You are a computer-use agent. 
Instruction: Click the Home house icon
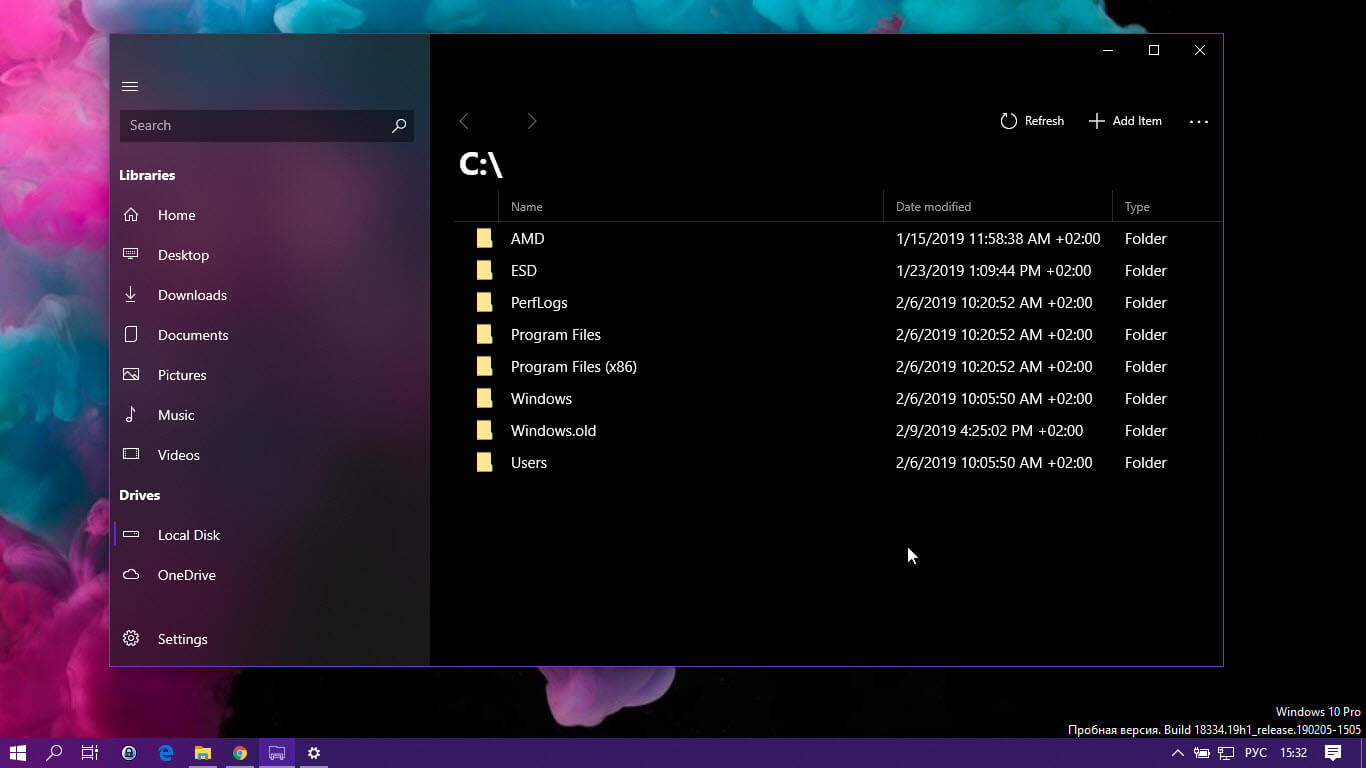(x=131, y=215)
